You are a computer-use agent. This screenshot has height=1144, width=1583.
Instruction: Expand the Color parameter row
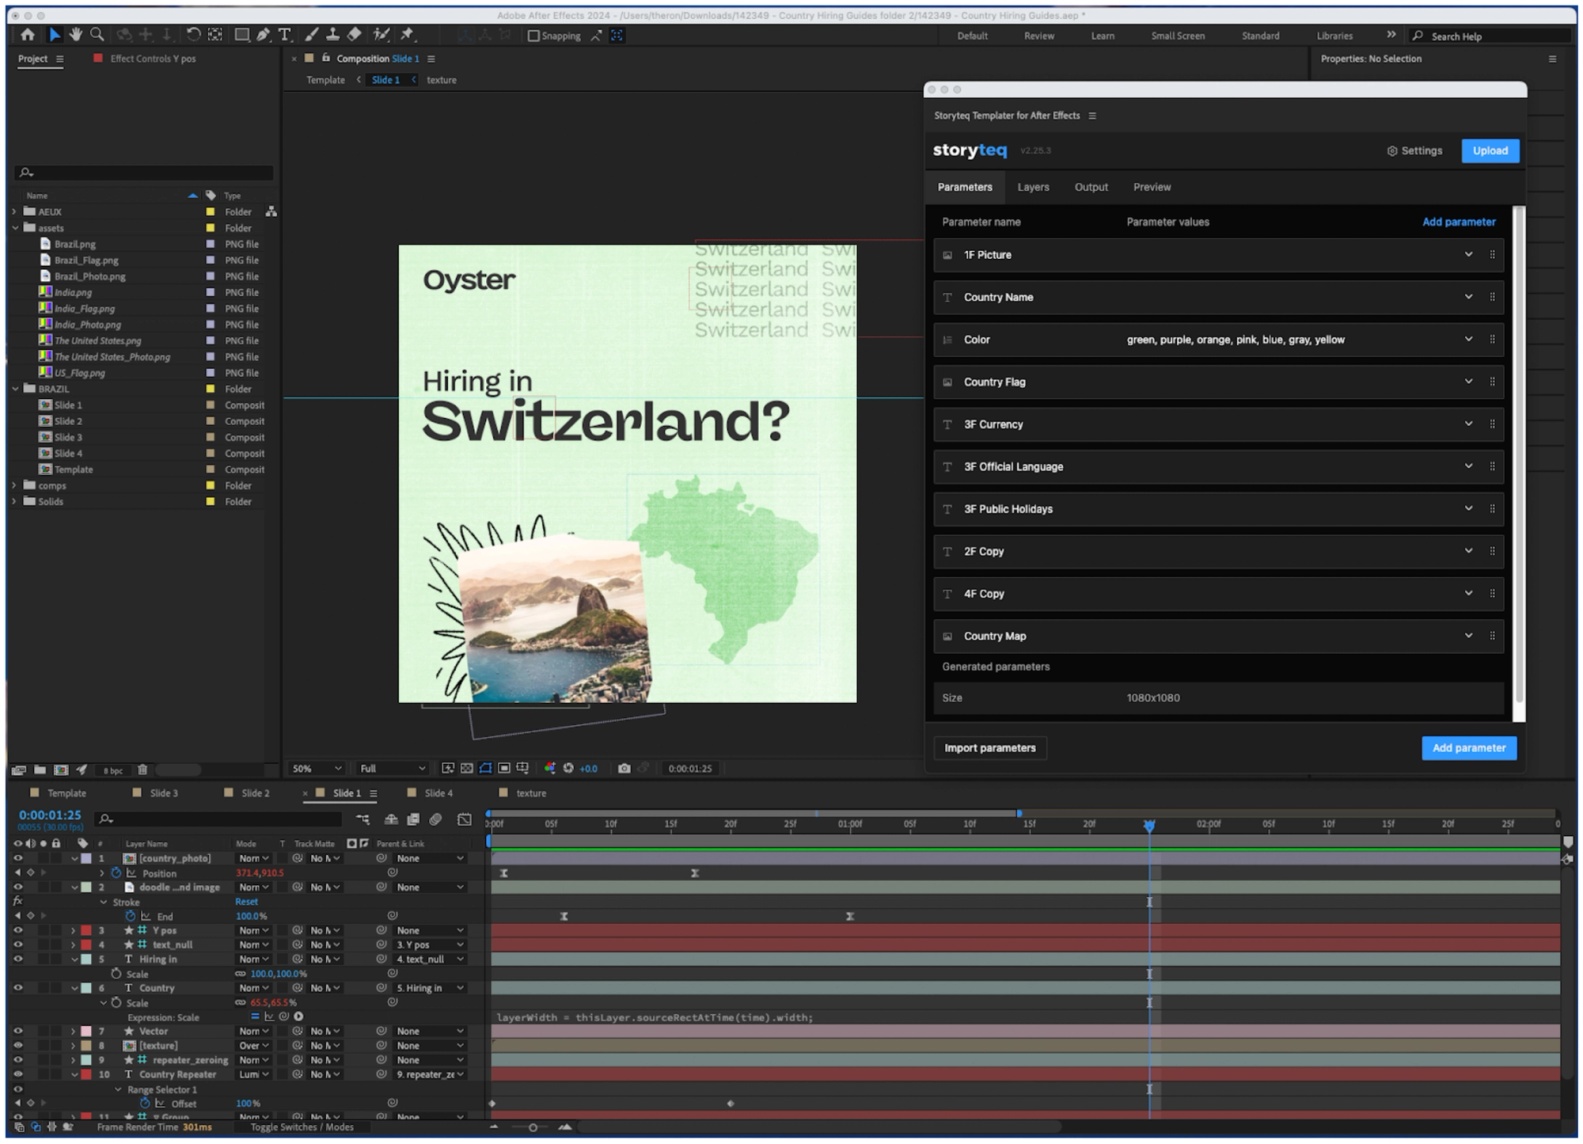[x=1468, y=340]
